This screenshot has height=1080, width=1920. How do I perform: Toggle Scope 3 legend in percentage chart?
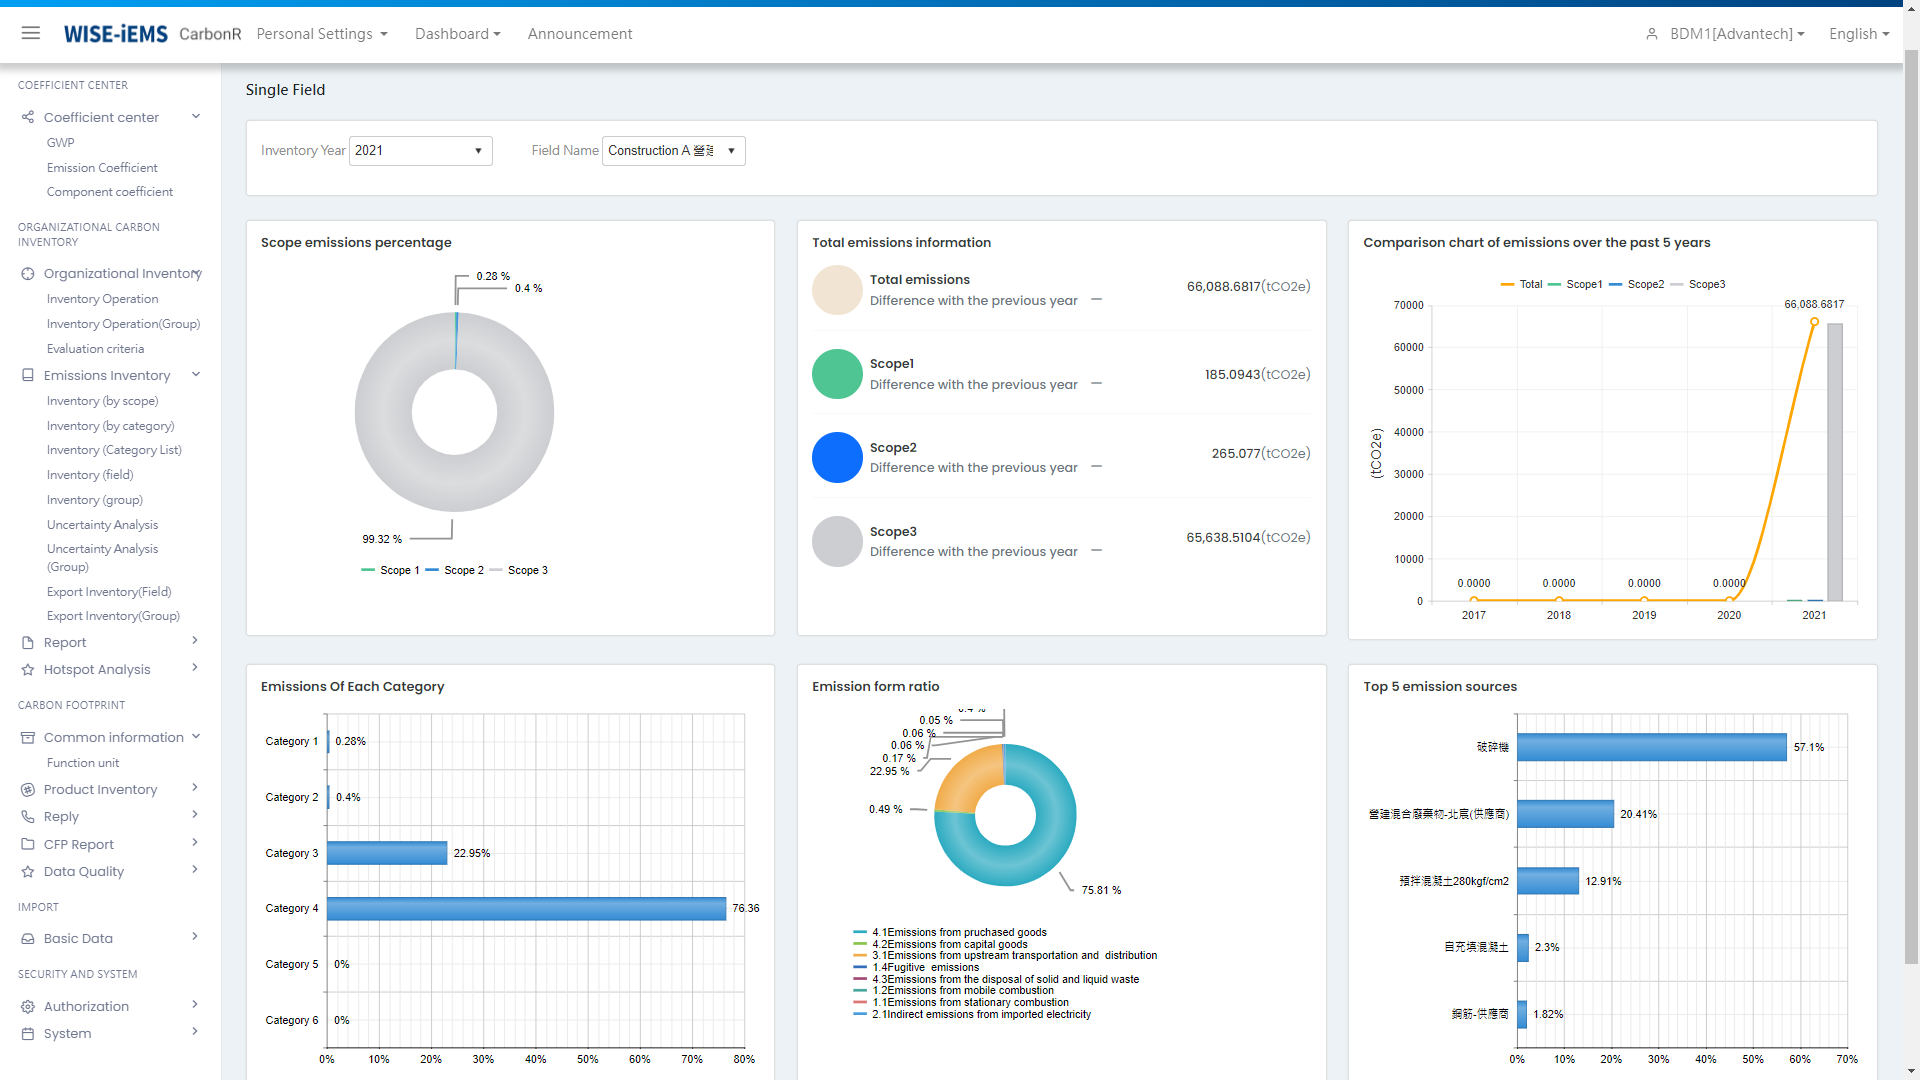[518, 570]
